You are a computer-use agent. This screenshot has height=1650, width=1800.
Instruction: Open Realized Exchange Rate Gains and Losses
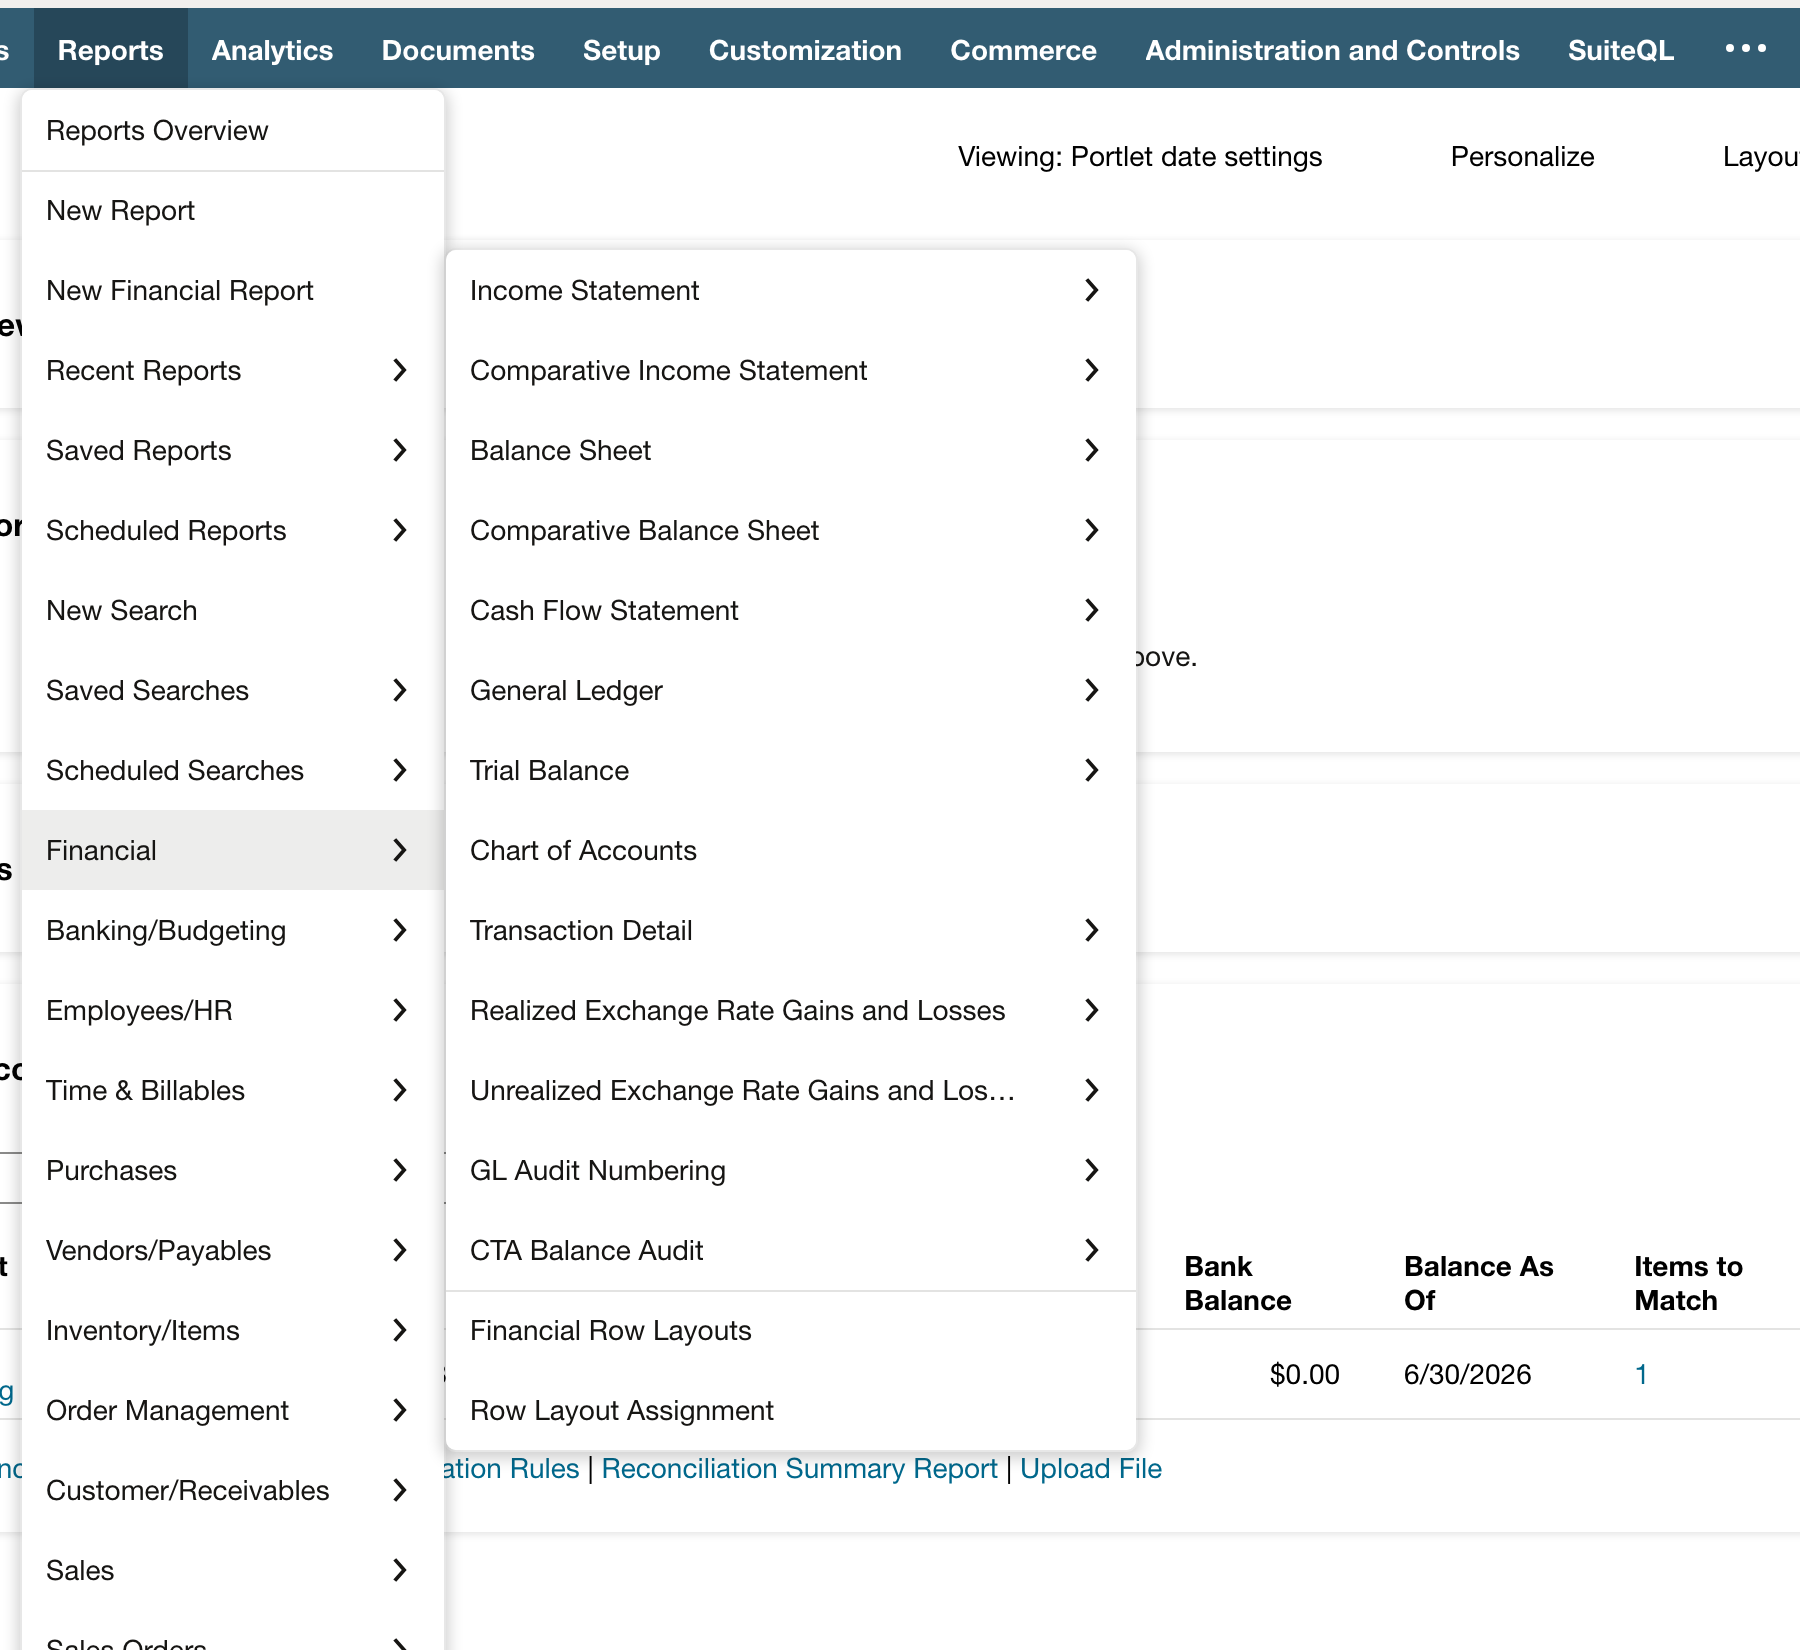click(x=790, y=1011)
